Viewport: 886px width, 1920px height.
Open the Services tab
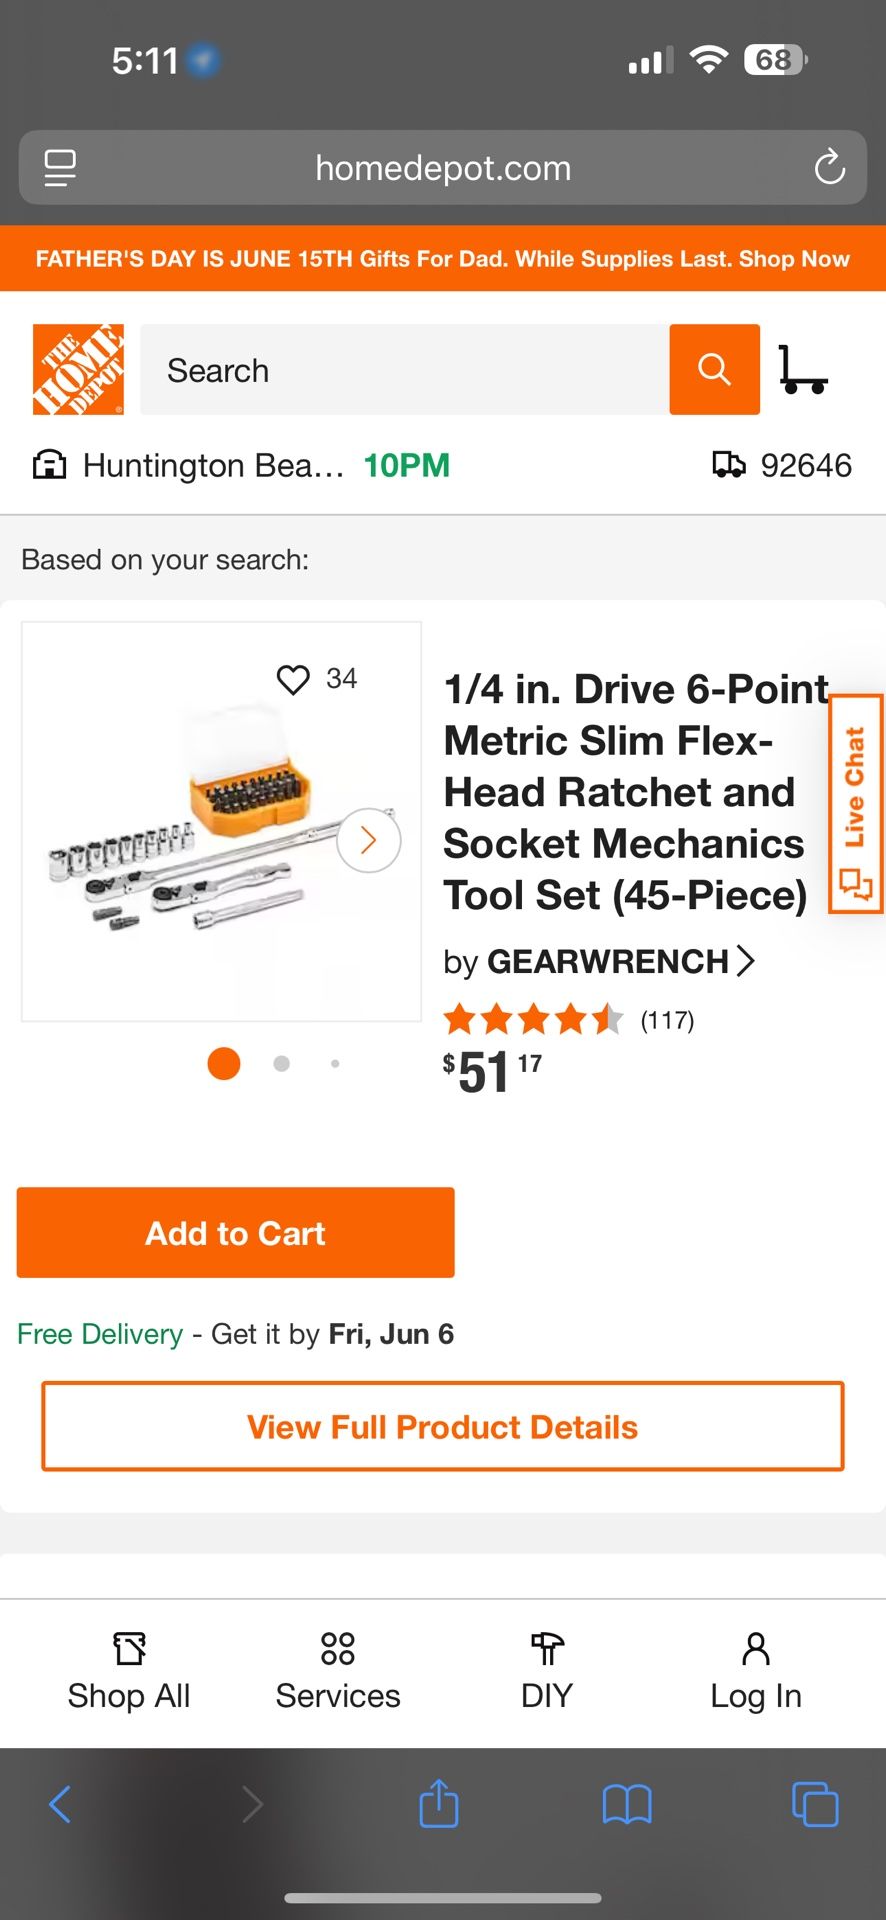click(338, 1672)
